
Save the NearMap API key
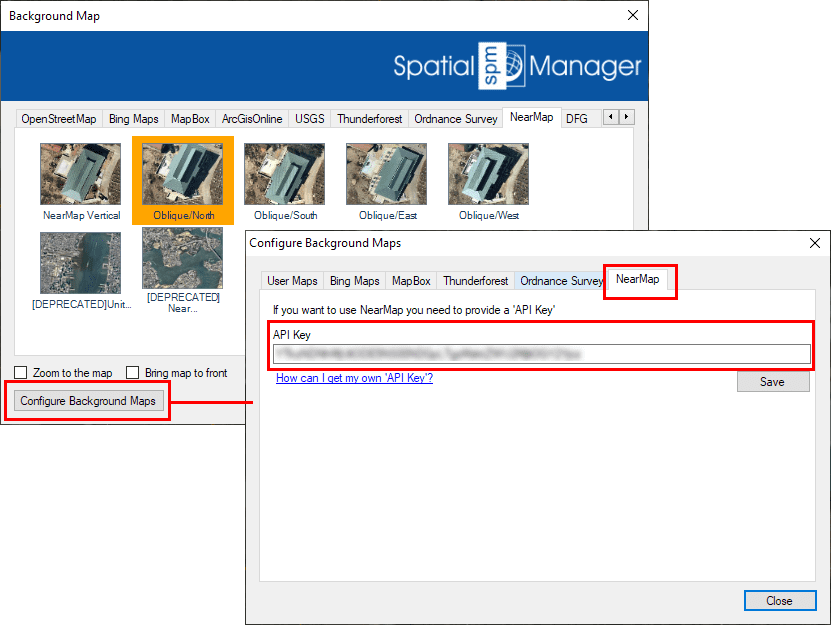click(x=773, y=382)
